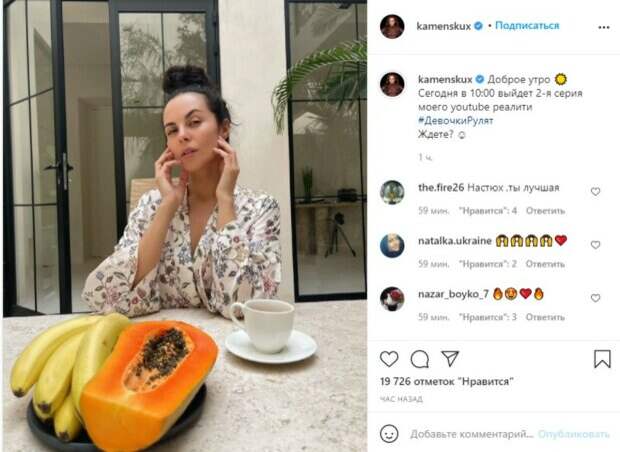The width and height of the screenshot is (620, 452).
Task: Open kamenskux profile avatar in header
Action: (392, 26)
